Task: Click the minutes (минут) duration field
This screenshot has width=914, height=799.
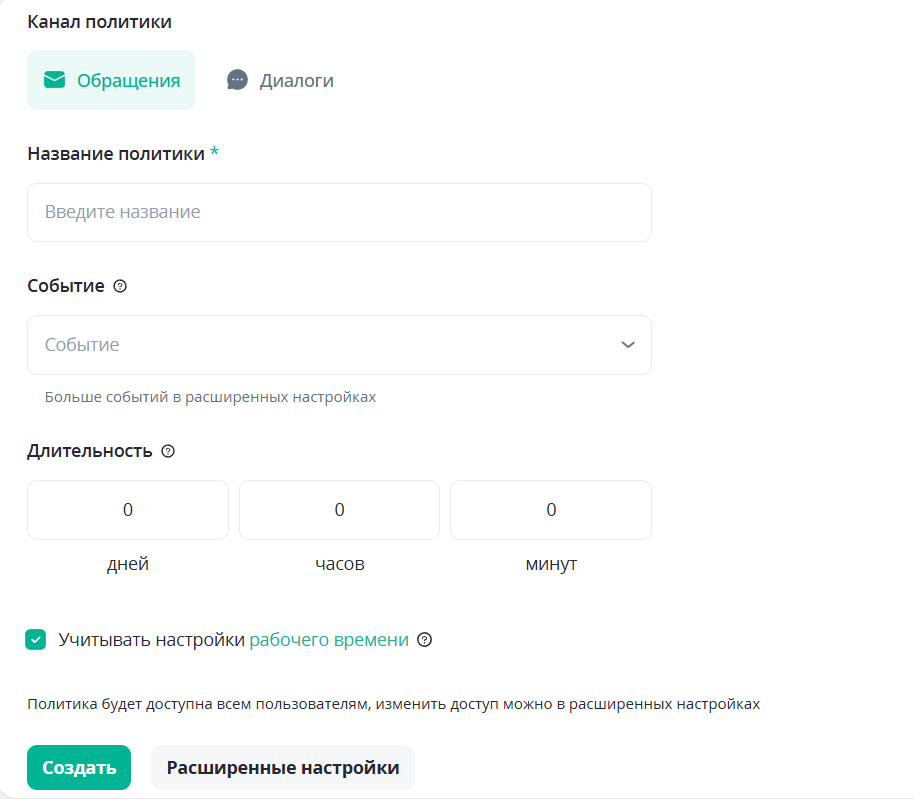Action: [551, 510]
